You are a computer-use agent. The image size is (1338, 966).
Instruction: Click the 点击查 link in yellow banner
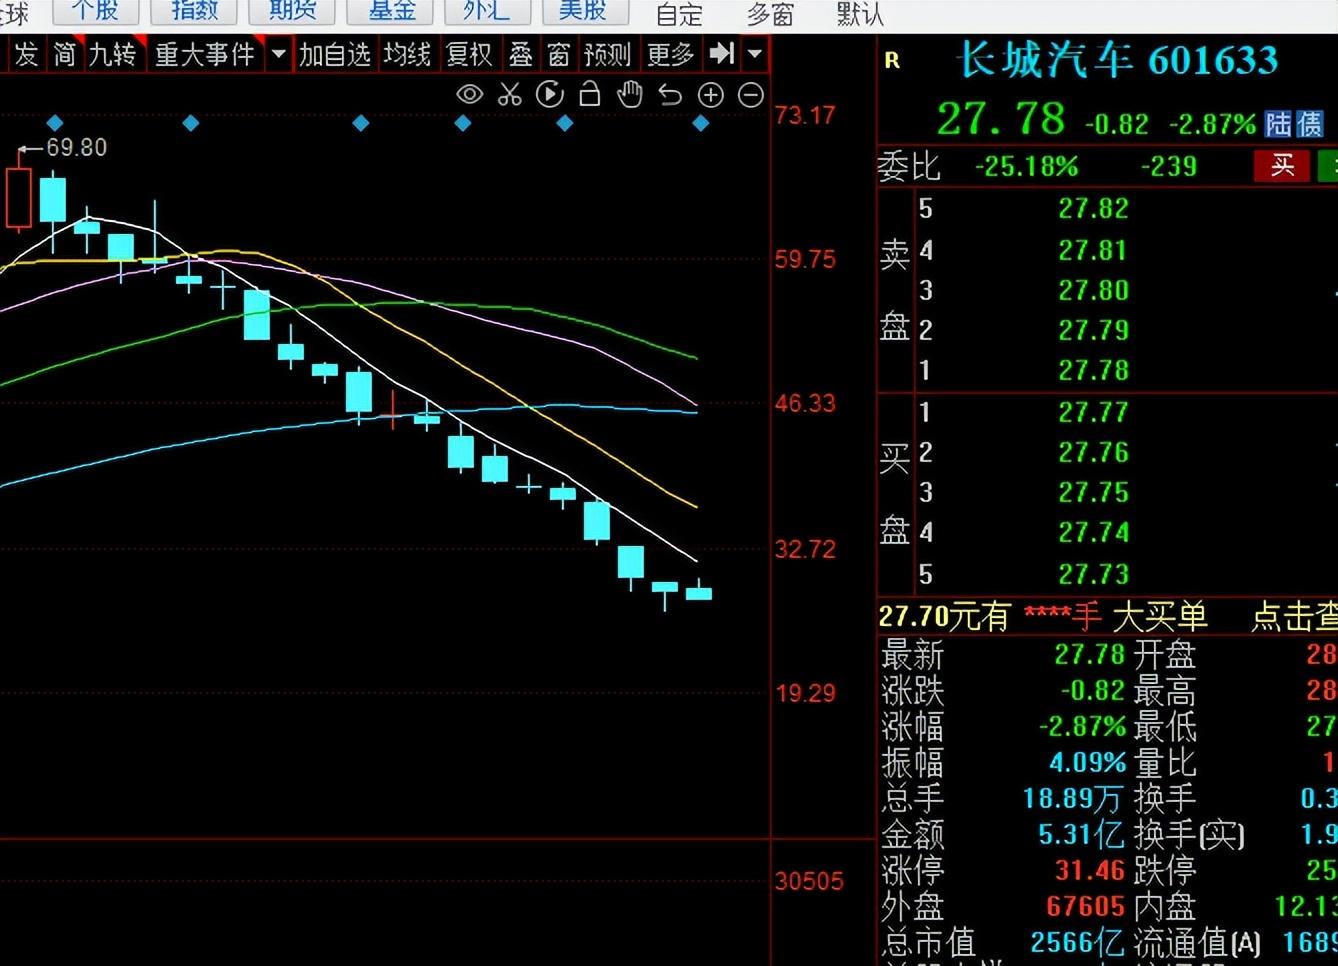pyautogui.click(x=1294, y=616)
